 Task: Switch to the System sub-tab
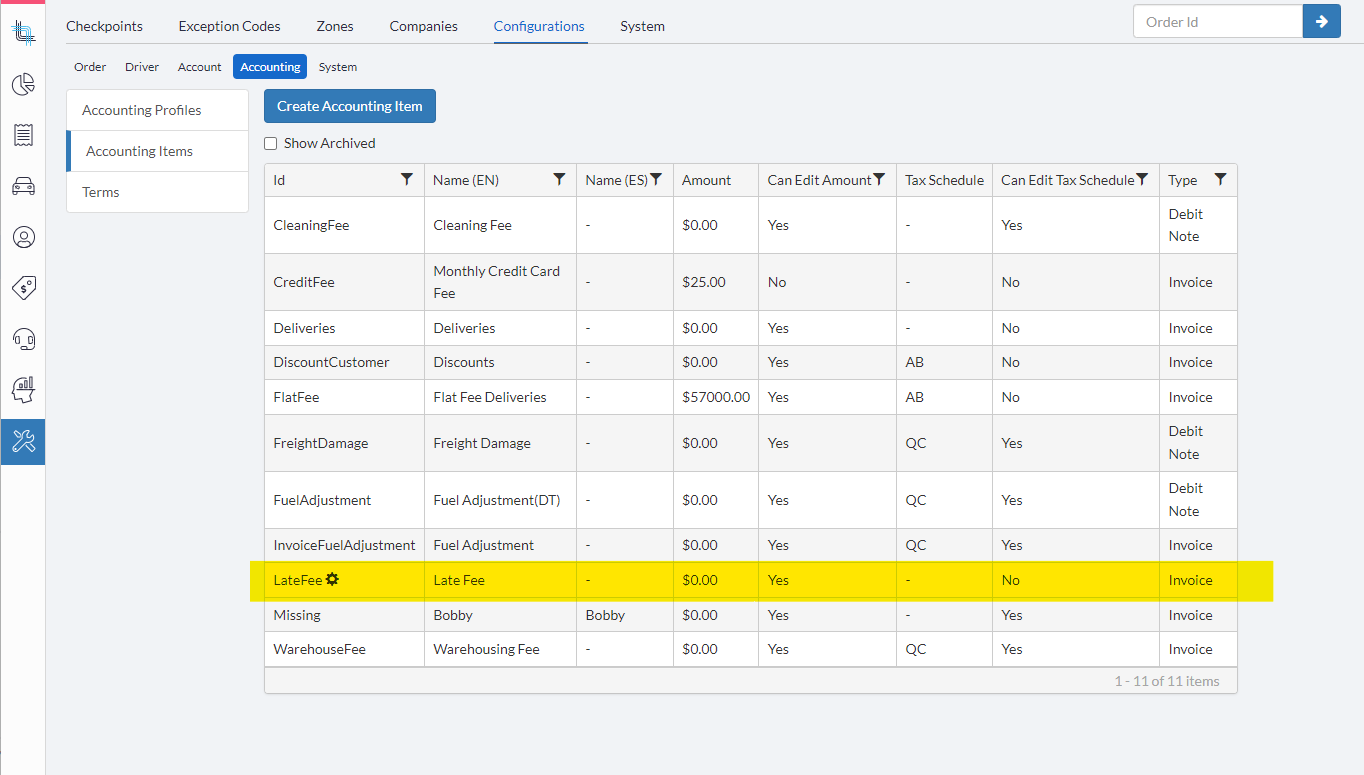tap(338, 67)
